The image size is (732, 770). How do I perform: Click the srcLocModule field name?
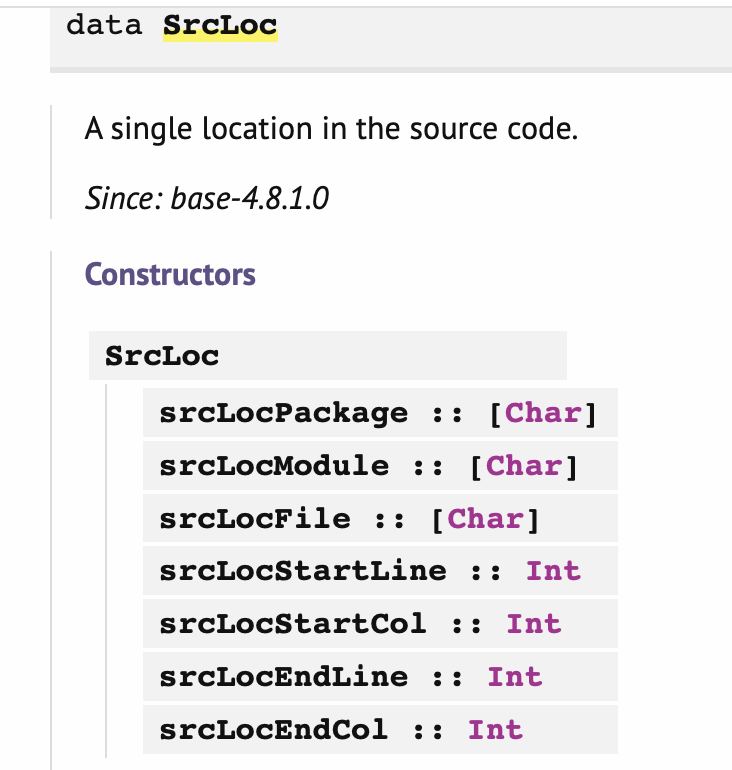coord(274,466)
